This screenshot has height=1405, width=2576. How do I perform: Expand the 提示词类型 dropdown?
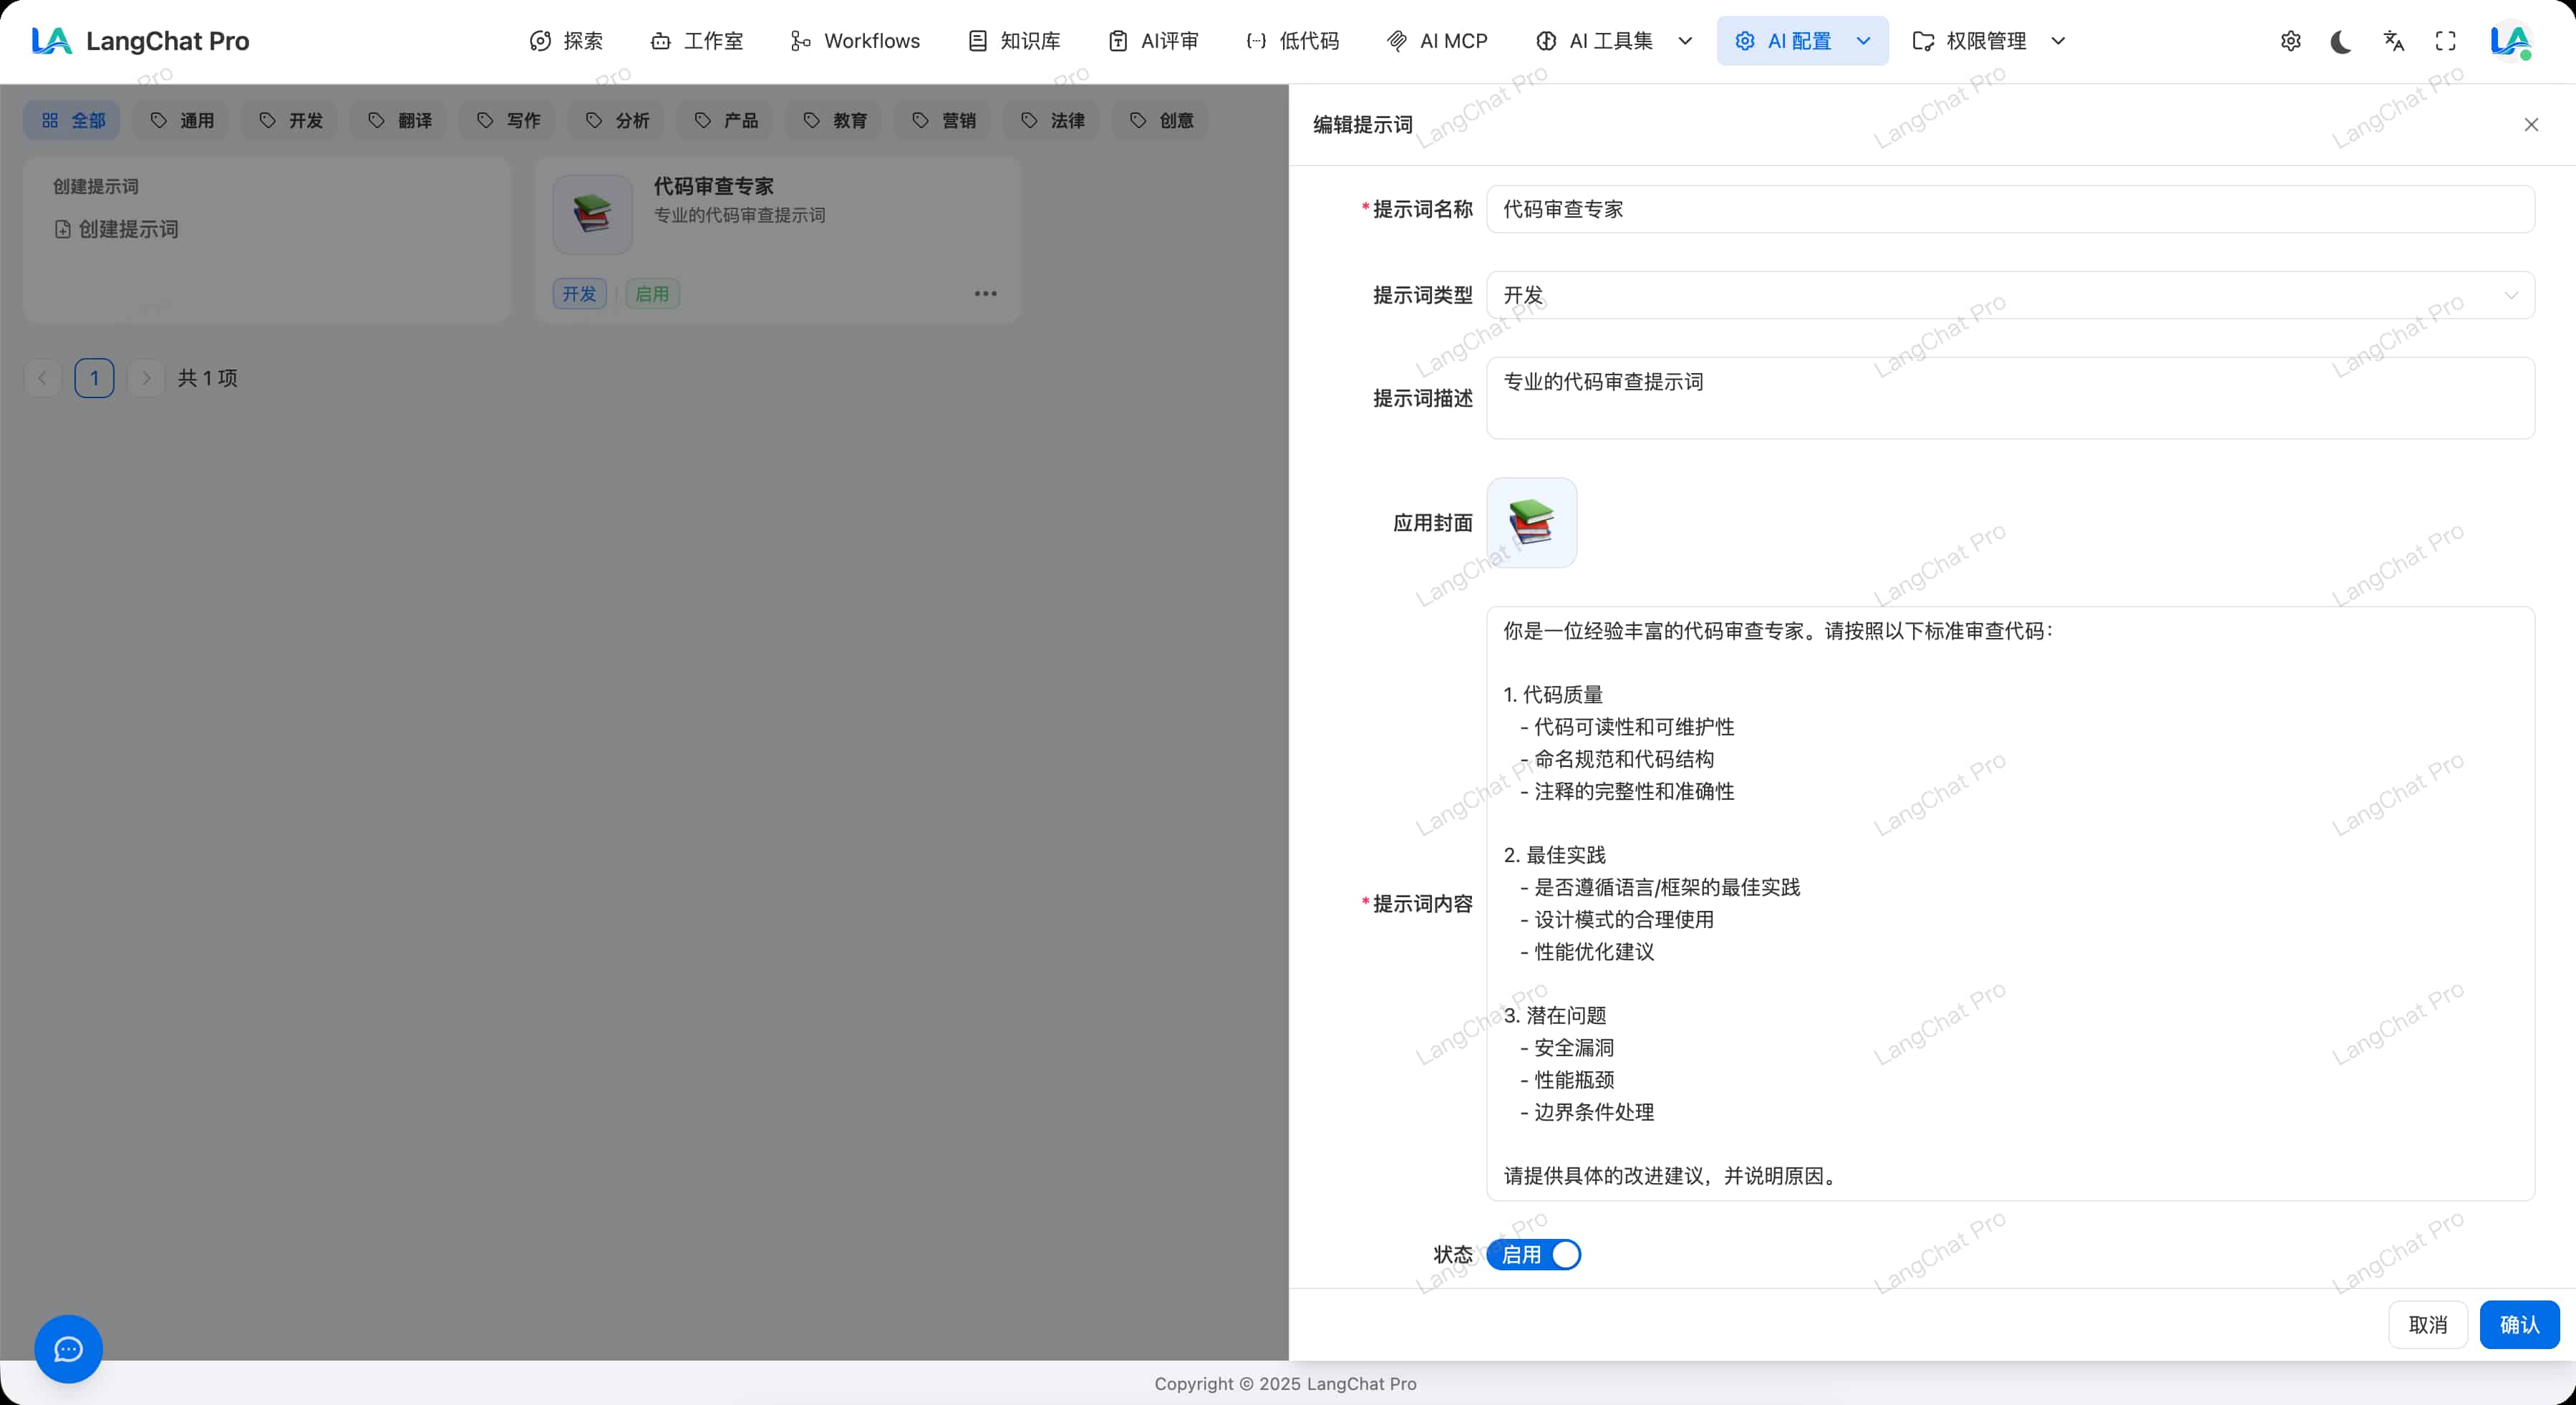pyautogui.click(x=2010, y=295)
